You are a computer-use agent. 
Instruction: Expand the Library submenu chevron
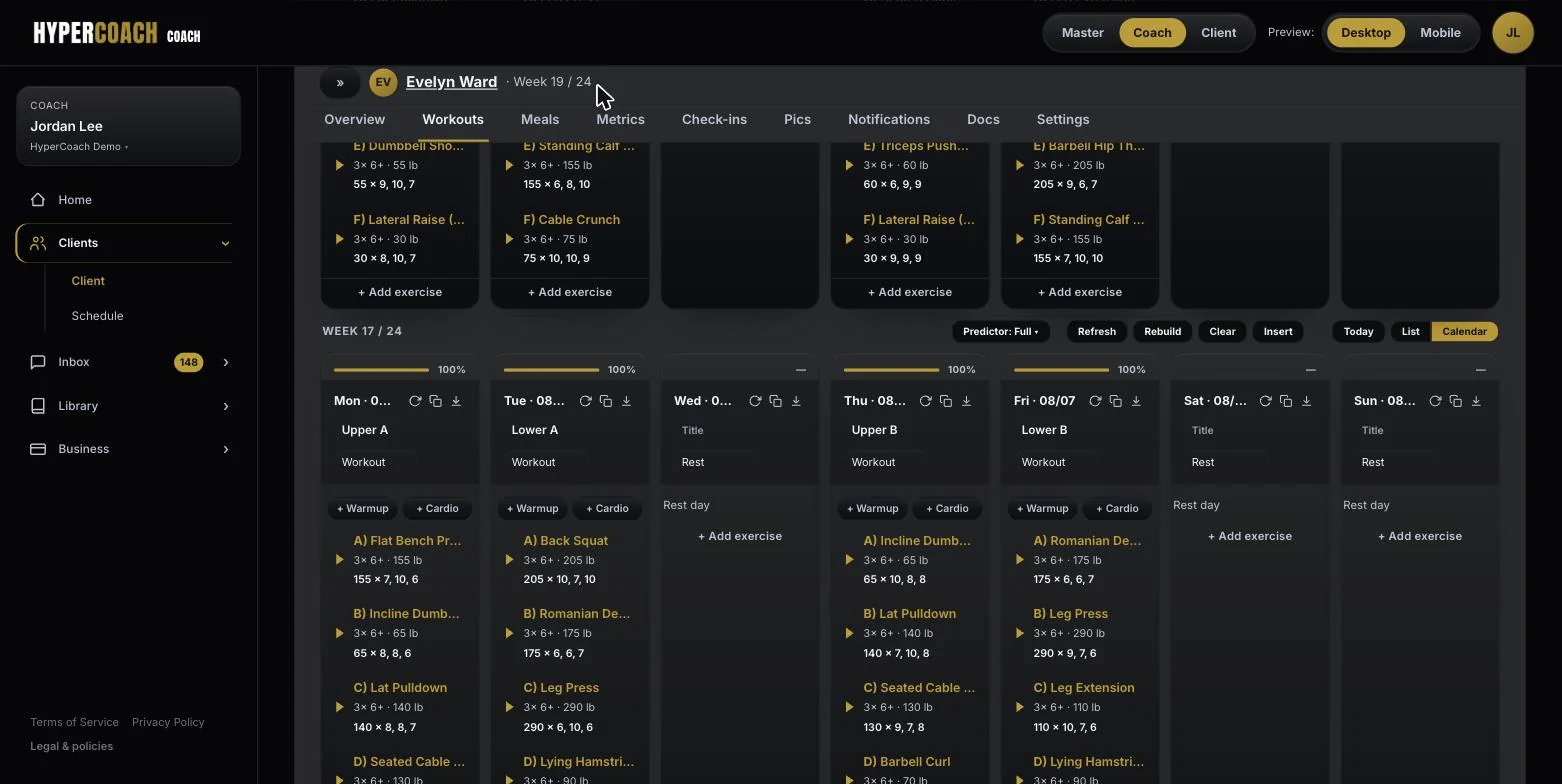pyautogui.click(x=225, y=406)
